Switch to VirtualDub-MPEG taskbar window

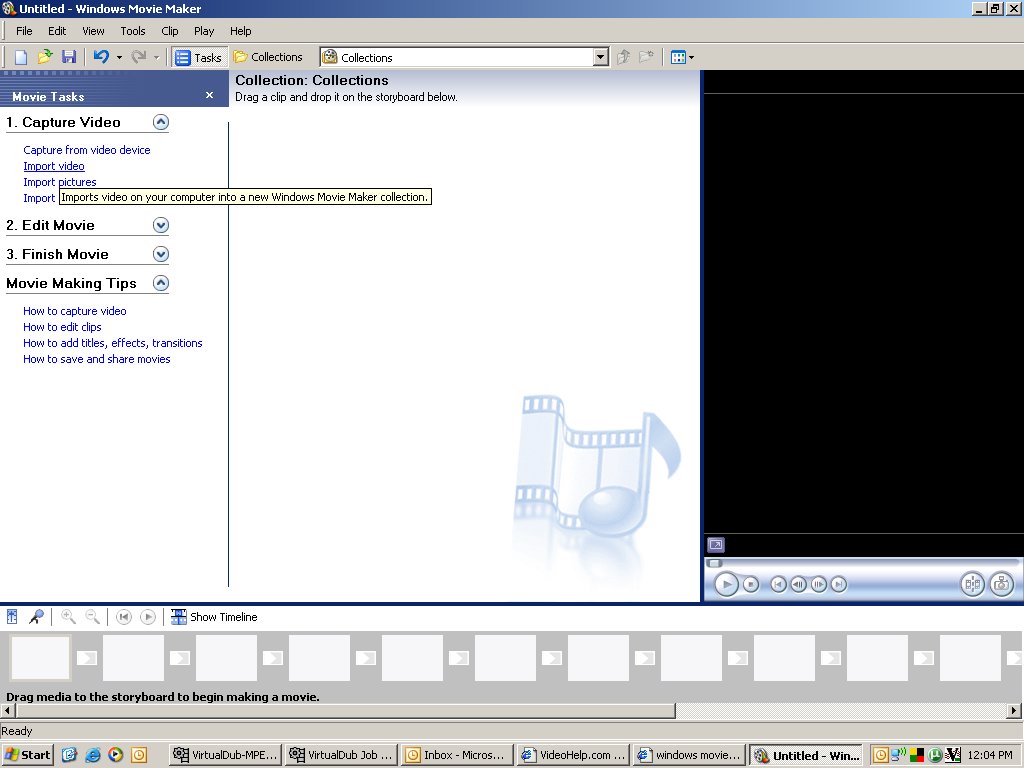(x=226, y=756)
